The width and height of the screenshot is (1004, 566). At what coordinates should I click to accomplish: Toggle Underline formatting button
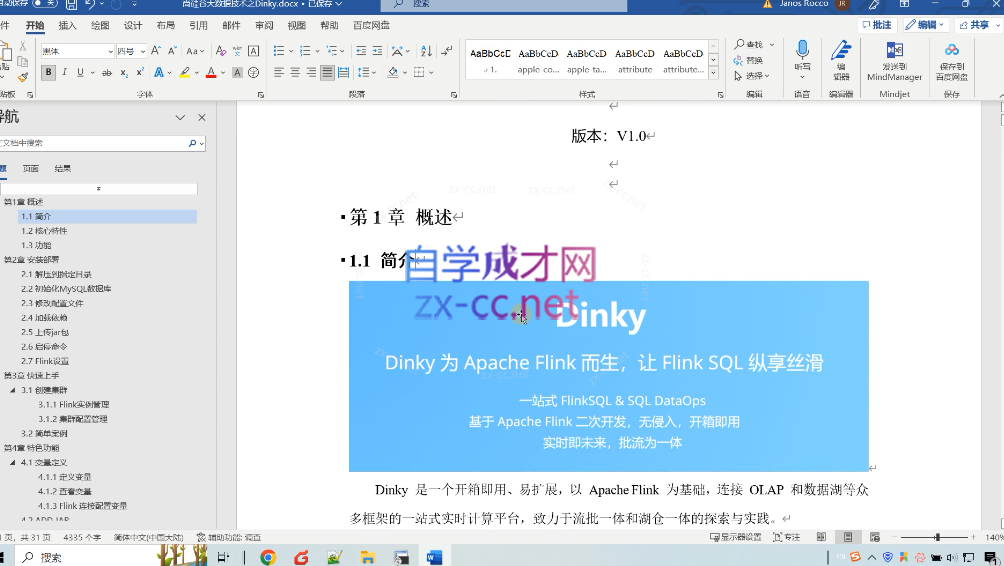pyautogui.click(x=80, y=72)
